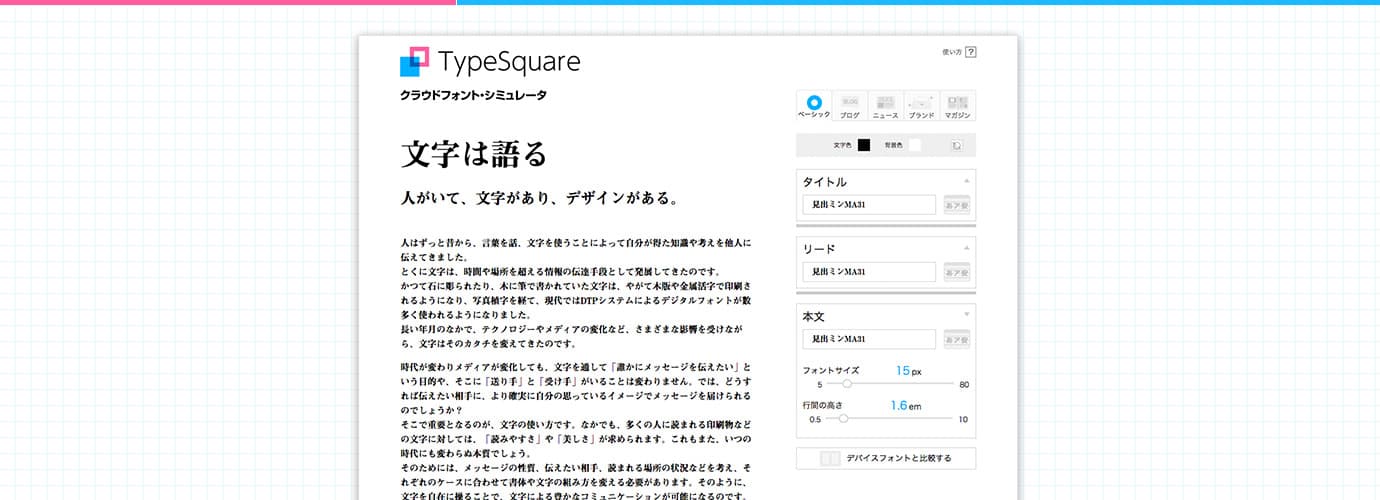Choose the ブランド layout template

(921, 105)
